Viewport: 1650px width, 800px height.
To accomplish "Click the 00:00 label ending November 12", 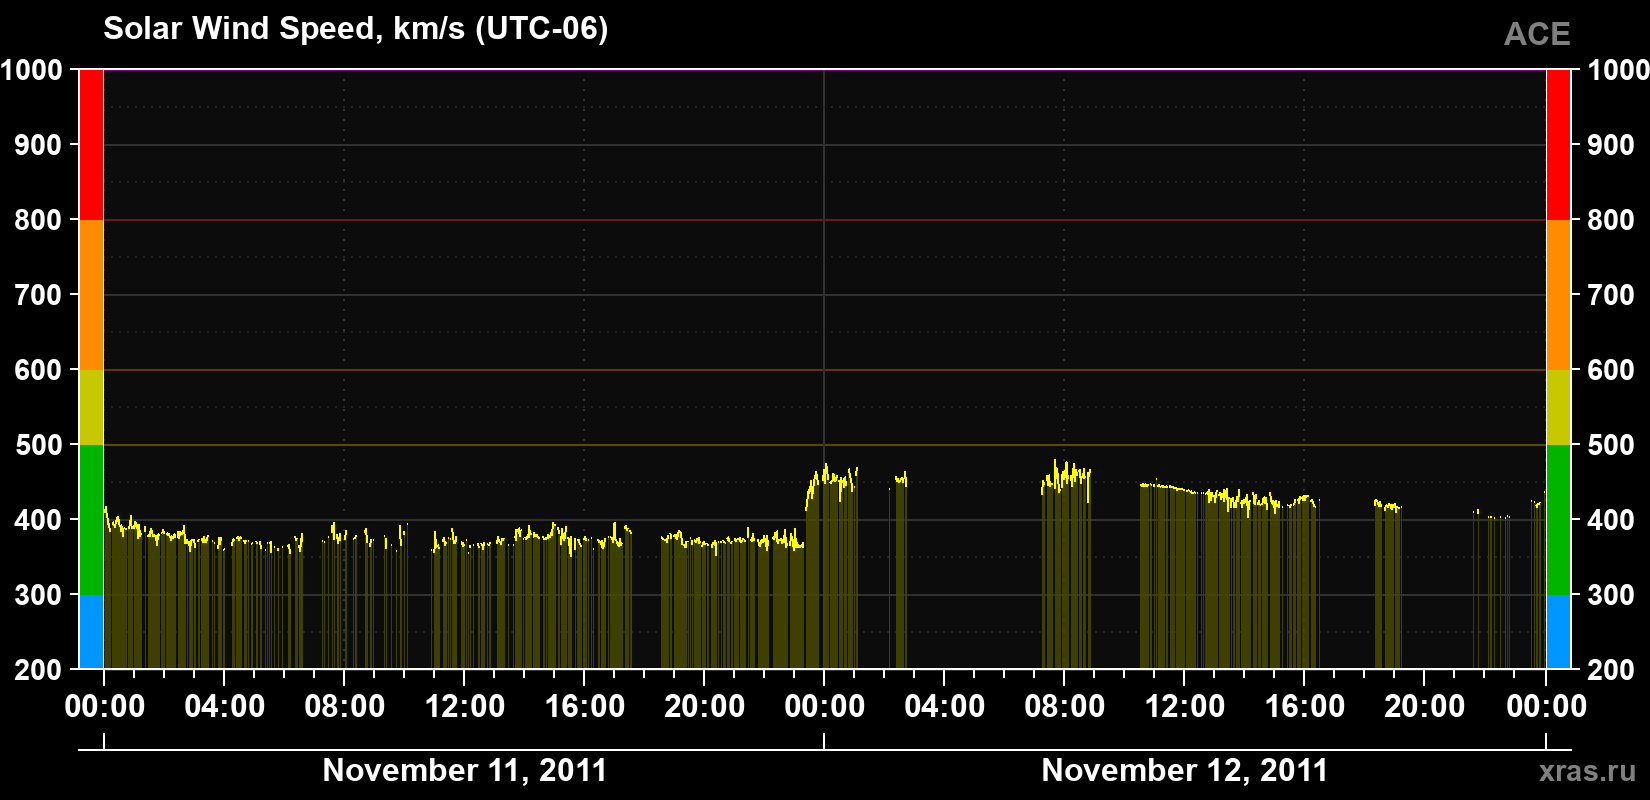I will click(1547, 707).
